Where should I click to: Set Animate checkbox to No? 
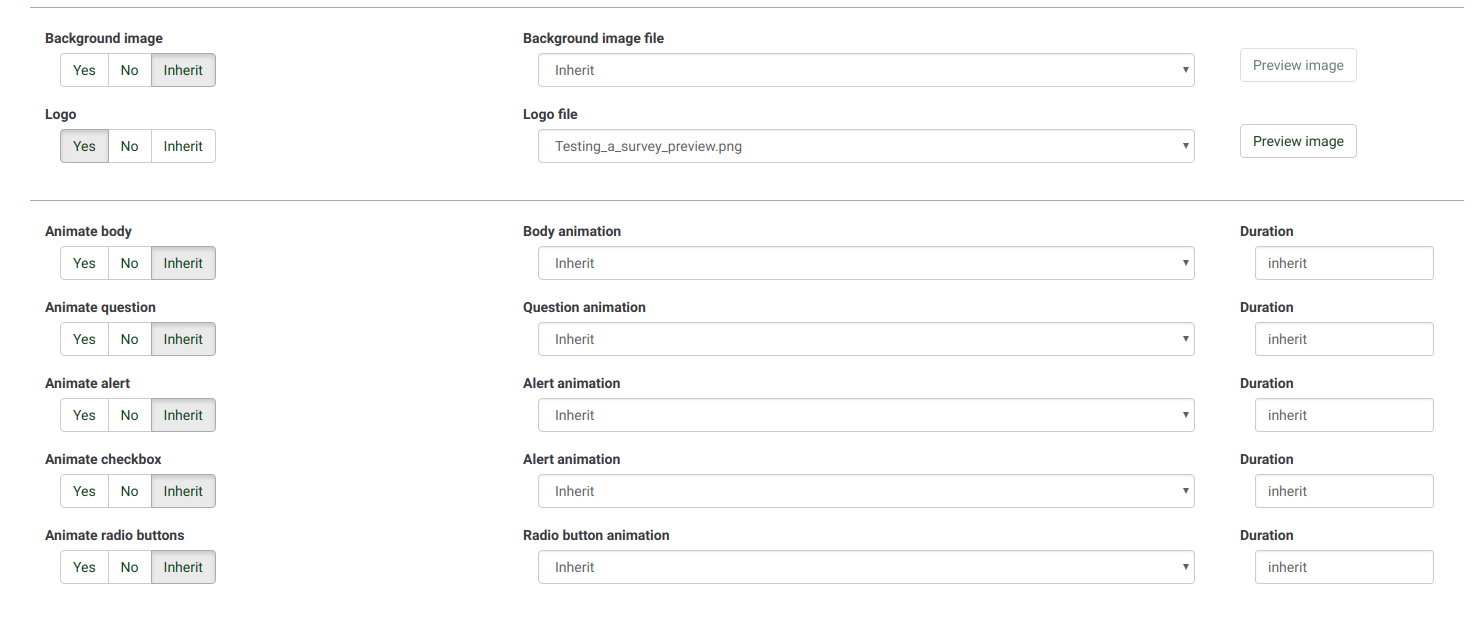point(130,491)
